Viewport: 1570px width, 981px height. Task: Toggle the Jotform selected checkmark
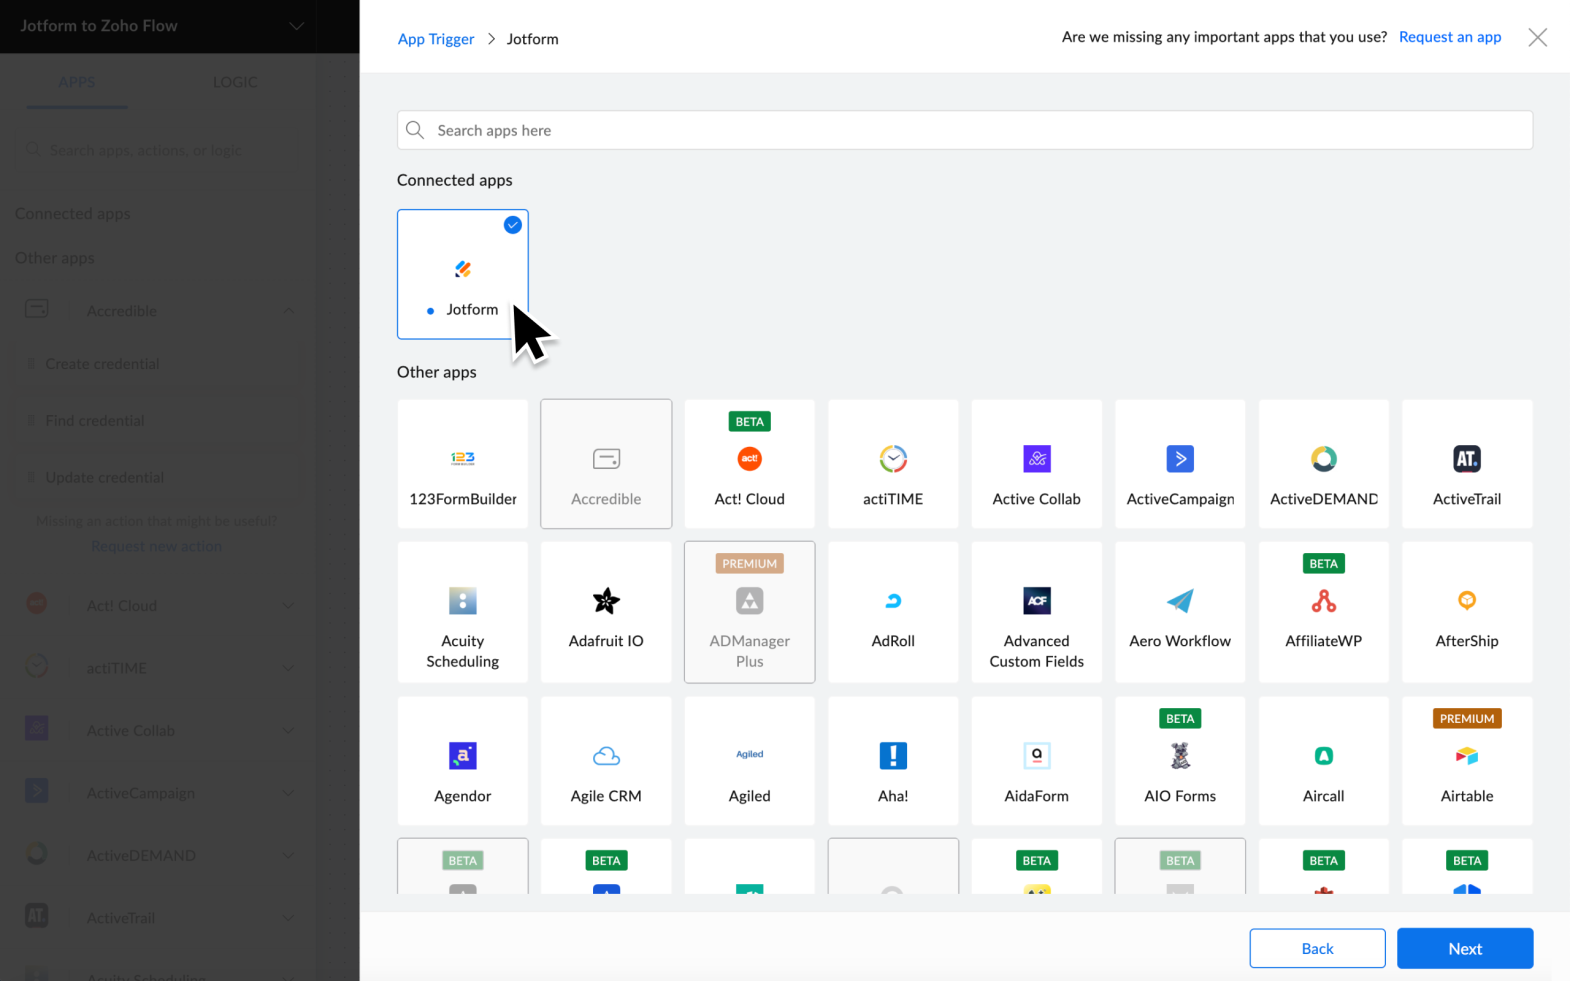[x=513, y=225]
